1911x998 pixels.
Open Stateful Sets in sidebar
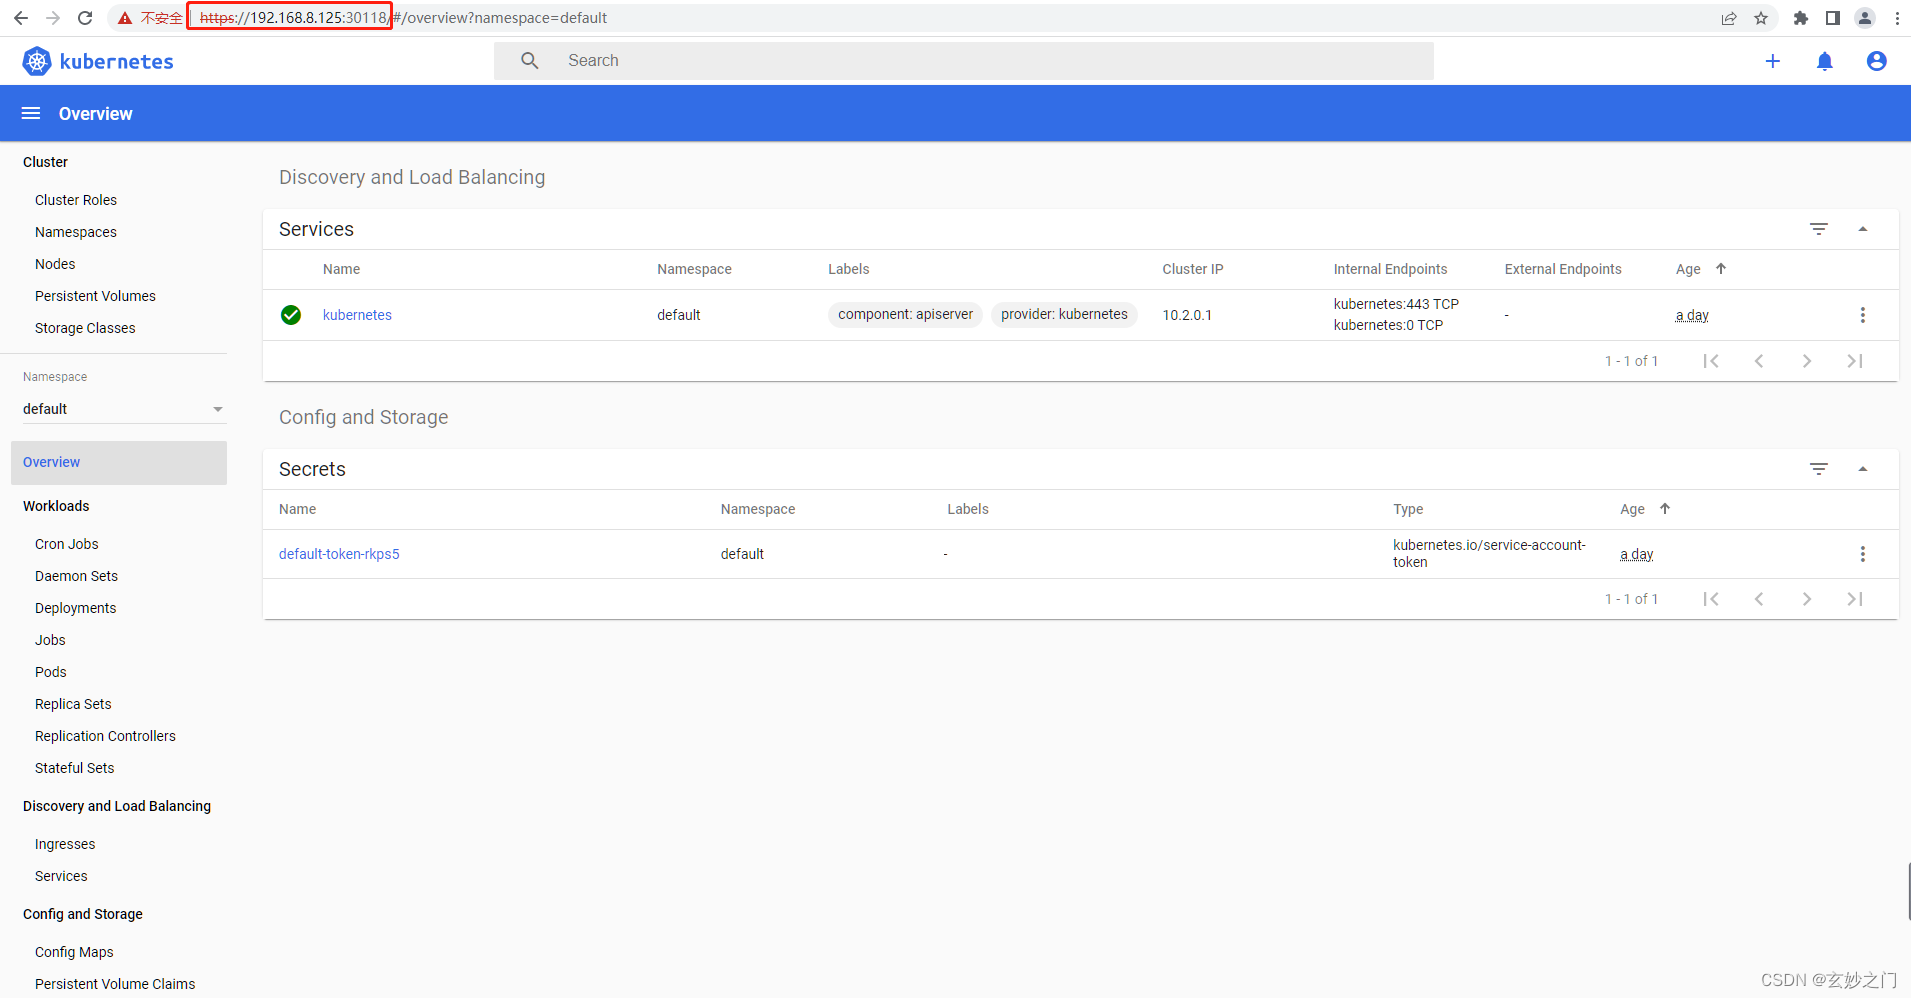point(74,768)
